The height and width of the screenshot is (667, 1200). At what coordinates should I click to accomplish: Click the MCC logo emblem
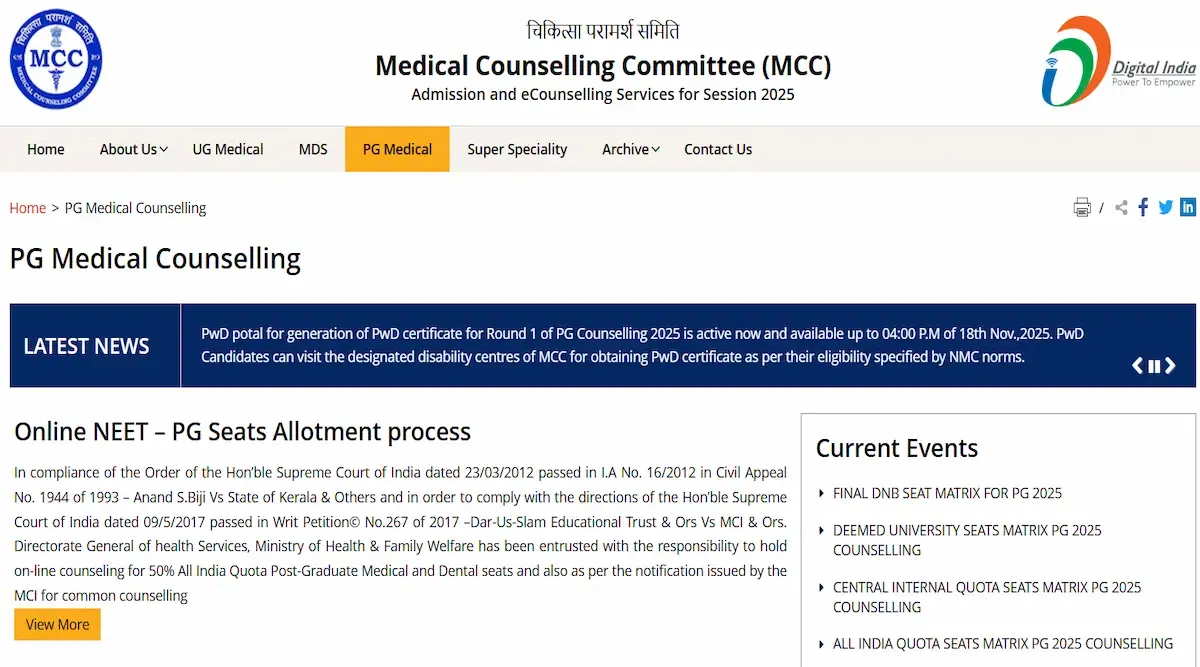pyautogui.click(x=56, y=60)
